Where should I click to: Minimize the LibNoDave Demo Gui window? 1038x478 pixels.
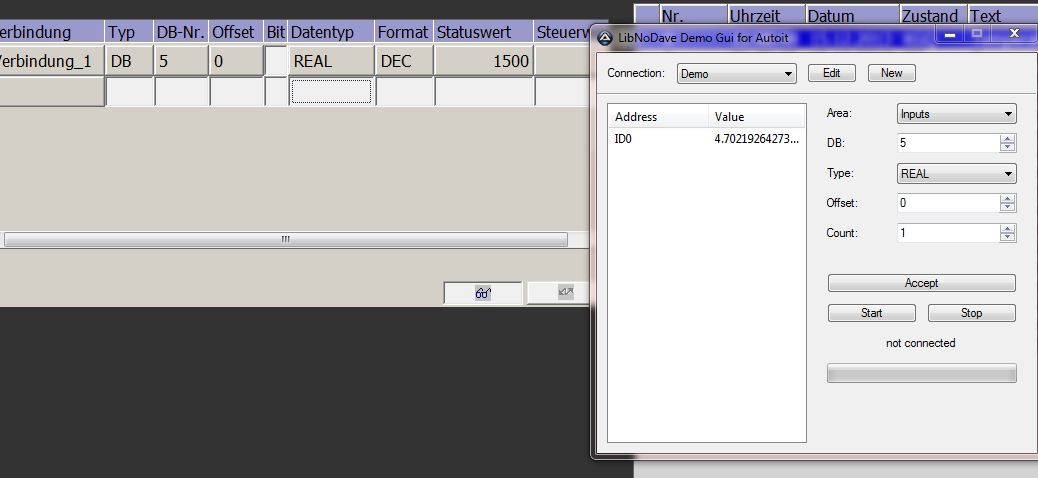pos(949,35)
